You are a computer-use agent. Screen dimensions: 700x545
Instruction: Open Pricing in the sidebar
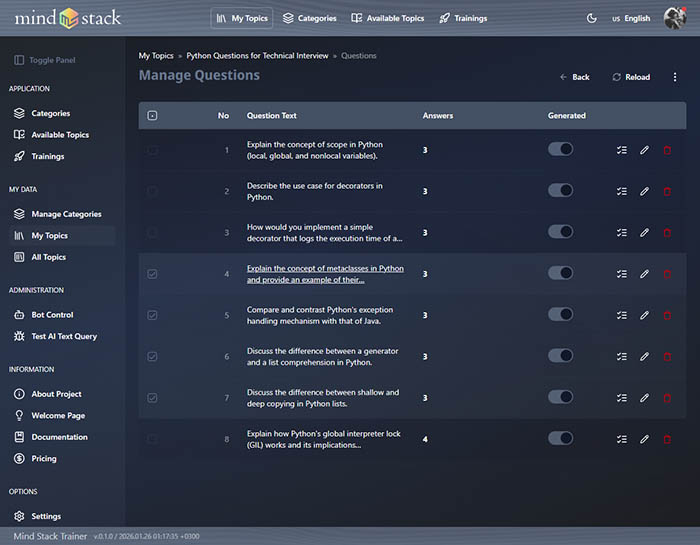click(x=62, y=458)
